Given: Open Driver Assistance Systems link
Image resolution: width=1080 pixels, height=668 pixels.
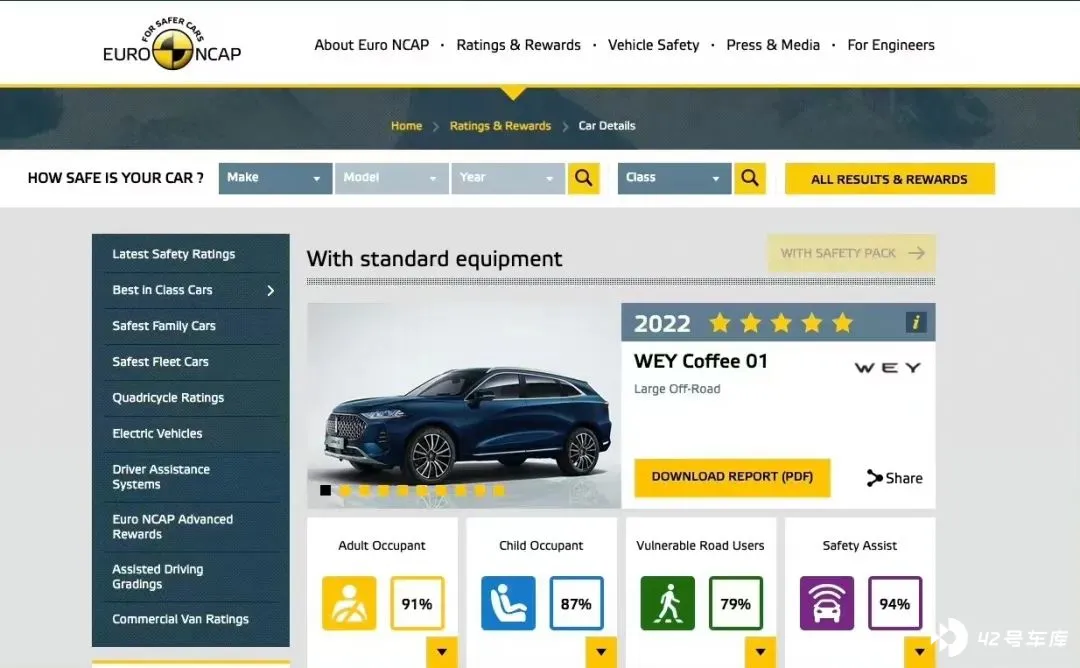Looking at the screenshot, I should point(161,477).
